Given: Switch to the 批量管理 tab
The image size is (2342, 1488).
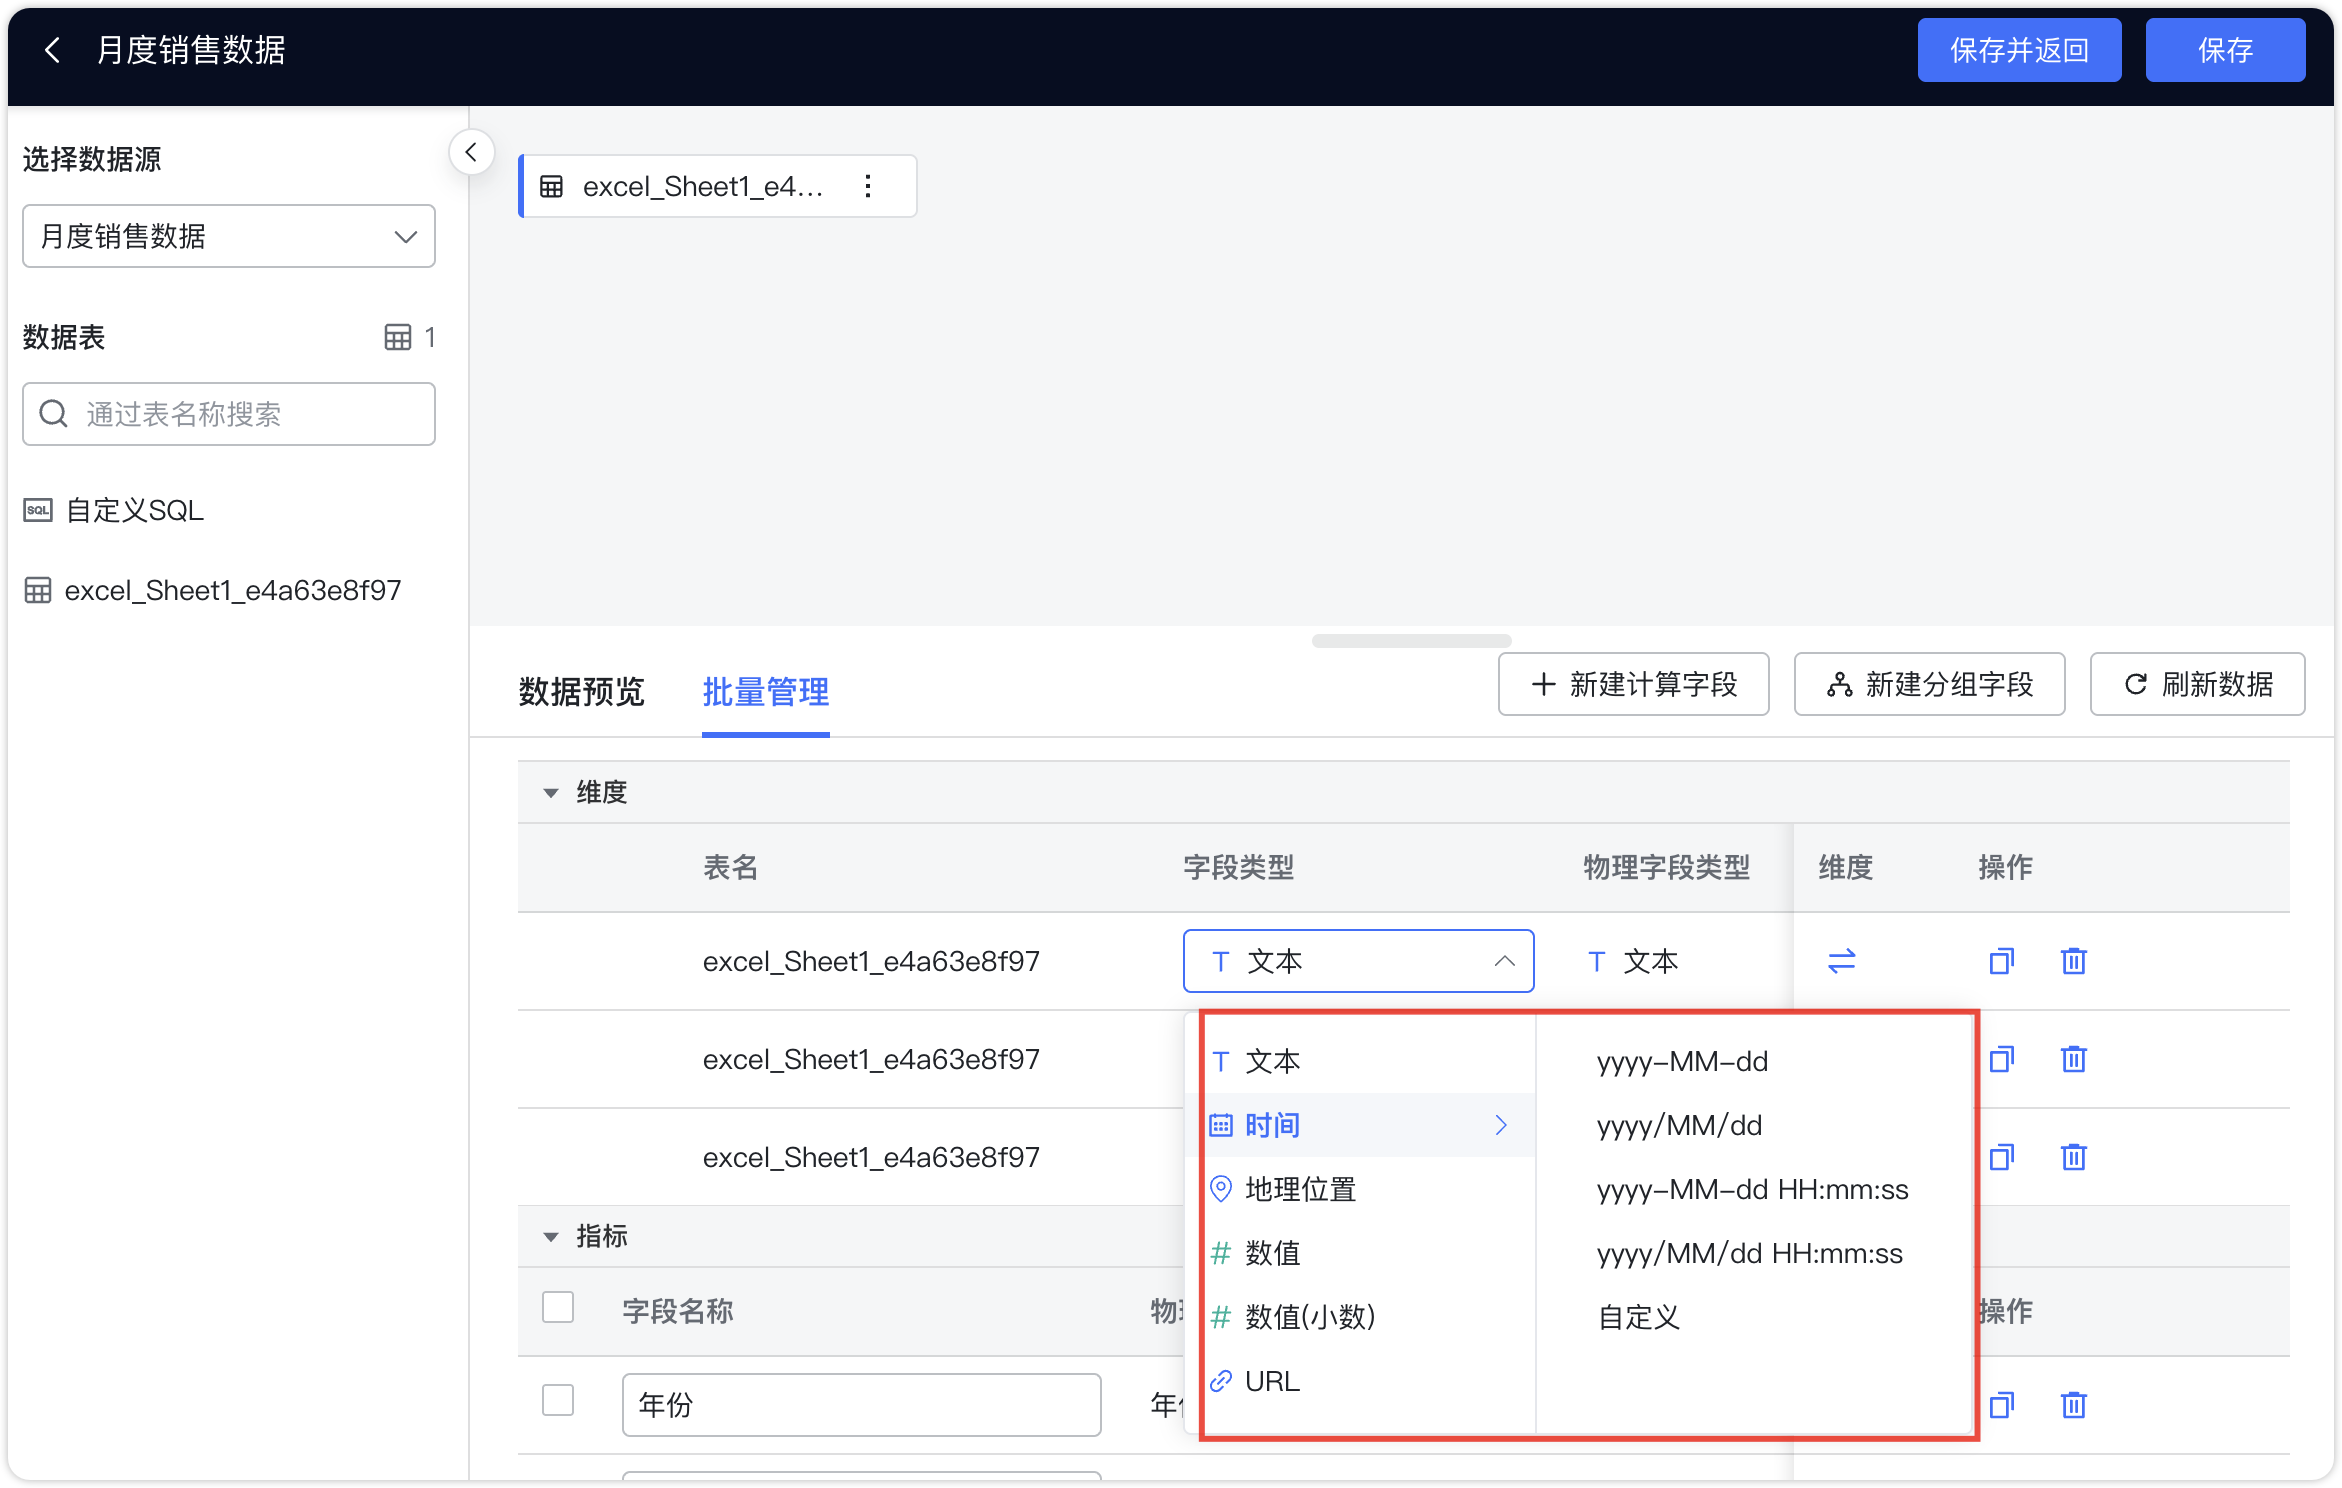Looking at the screenshot, I should tap(766, 691).
